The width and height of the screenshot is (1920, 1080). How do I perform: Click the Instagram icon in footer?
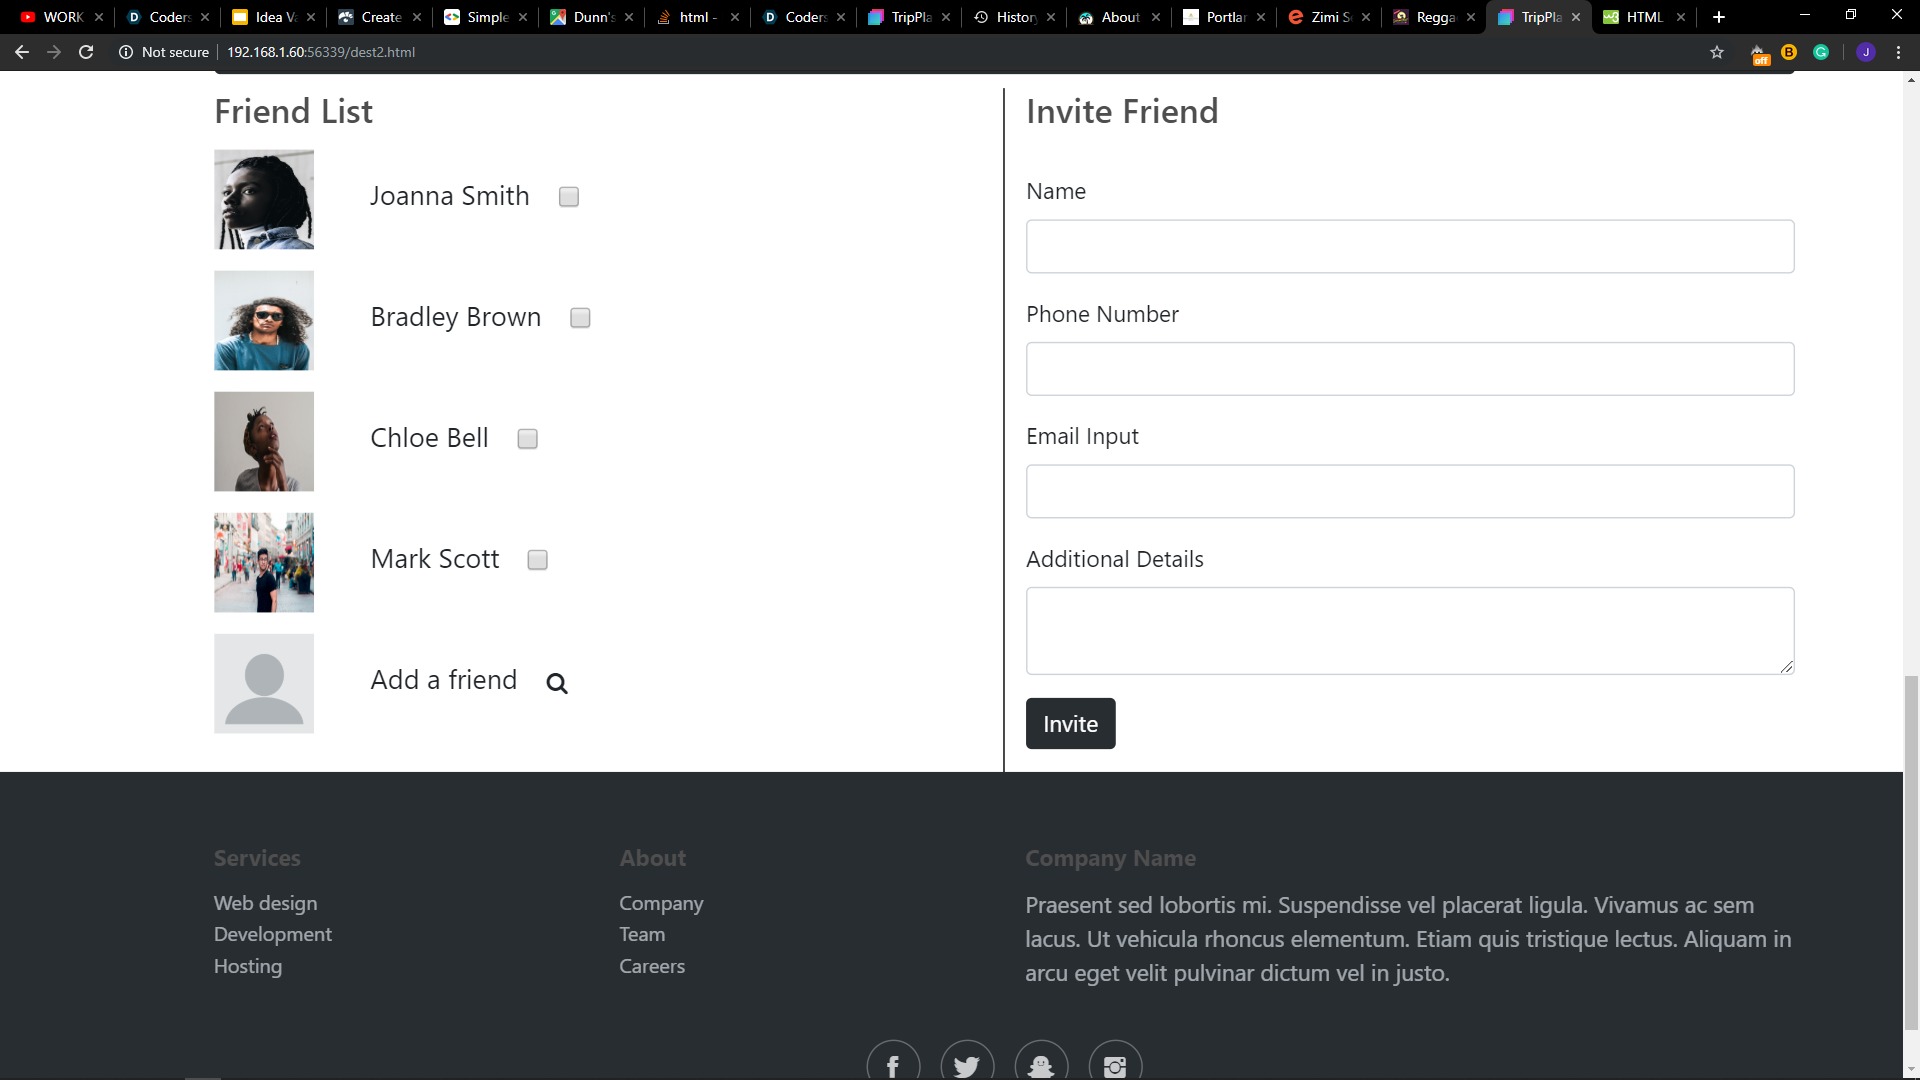(x=1115, y=1064)
